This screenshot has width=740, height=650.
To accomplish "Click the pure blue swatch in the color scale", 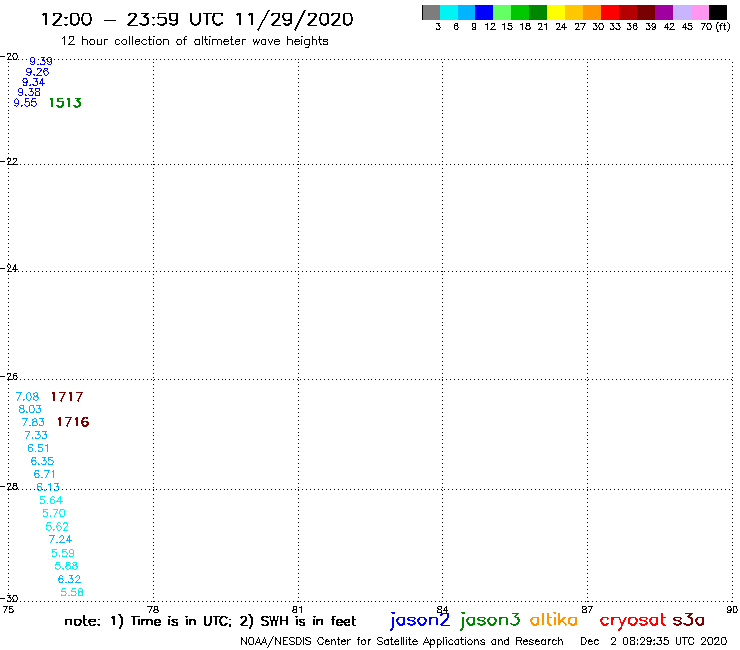I will click(485, 12).
